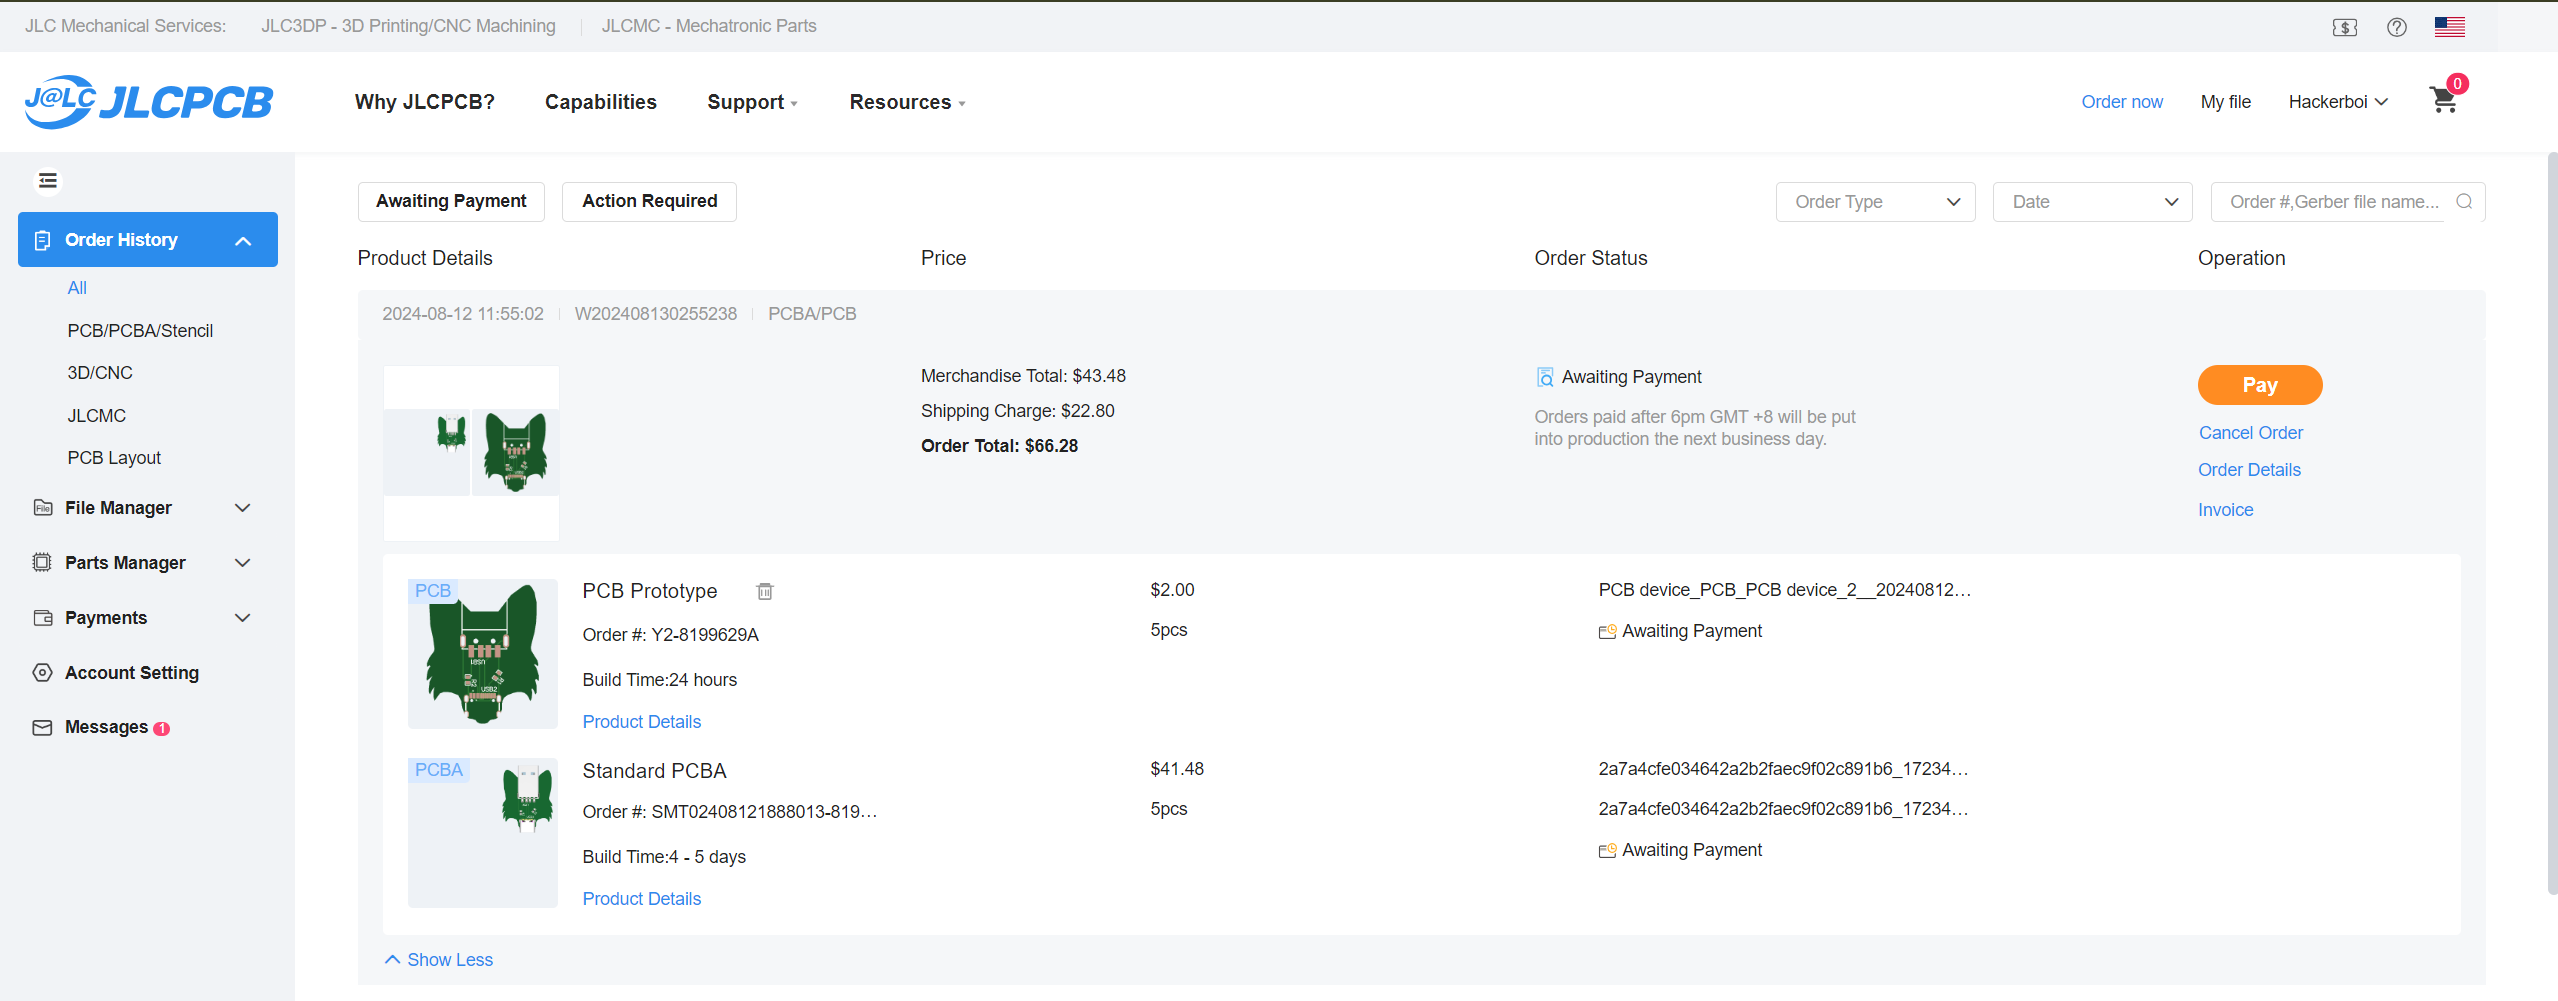2558x1001 pixels.
Task: Click PCB order number Y2-8199629A
Action: (705, 635)
